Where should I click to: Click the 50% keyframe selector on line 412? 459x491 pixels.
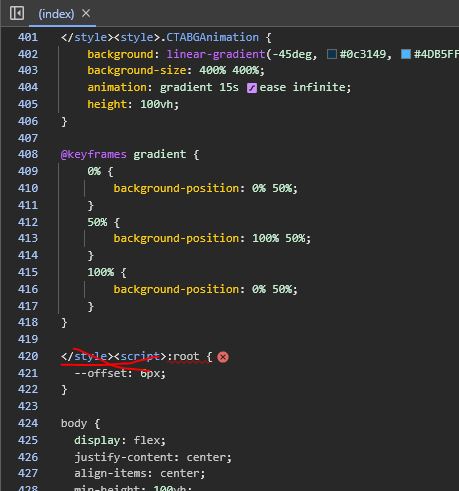click(x=97, y=222)
